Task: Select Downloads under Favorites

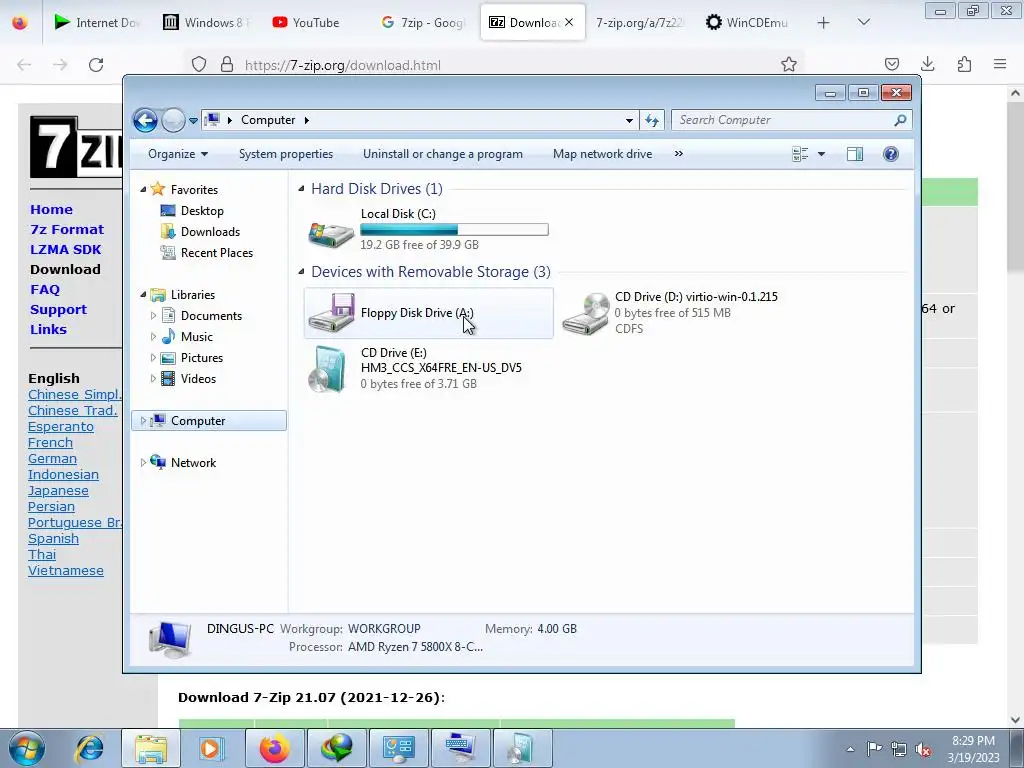Action: pyautogui.click(x=210, y=232)
